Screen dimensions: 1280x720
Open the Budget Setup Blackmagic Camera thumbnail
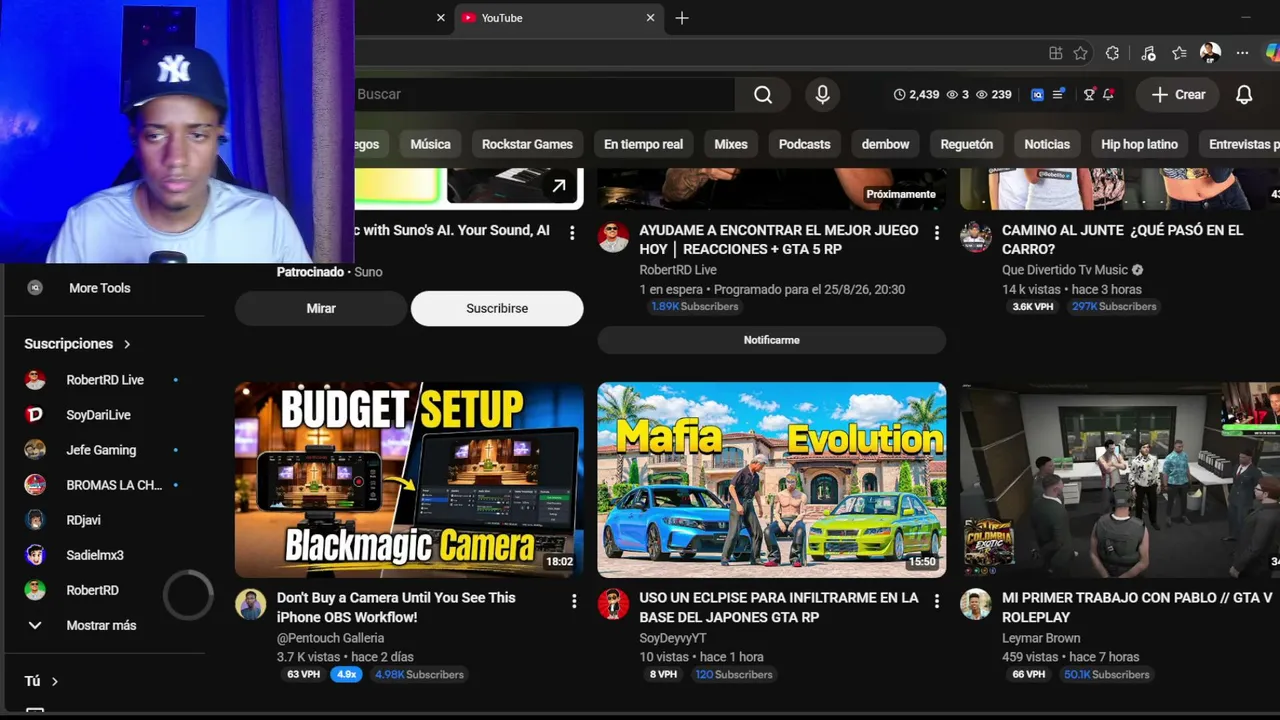[409, 480]
